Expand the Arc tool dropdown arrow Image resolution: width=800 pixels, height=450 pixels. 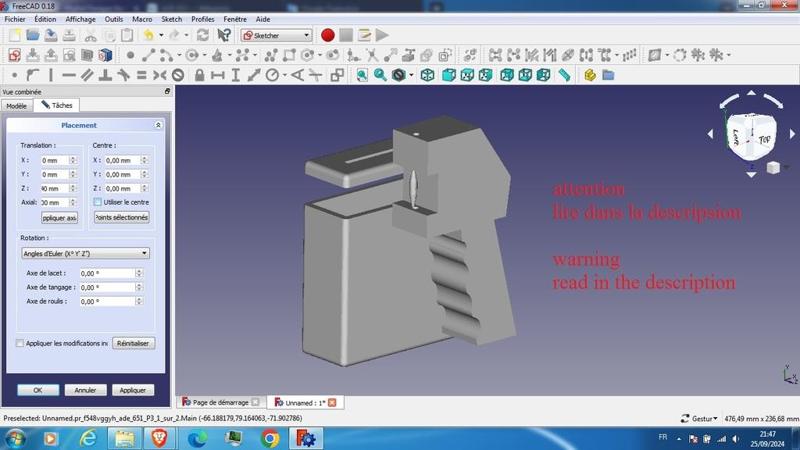pos(179,55)
